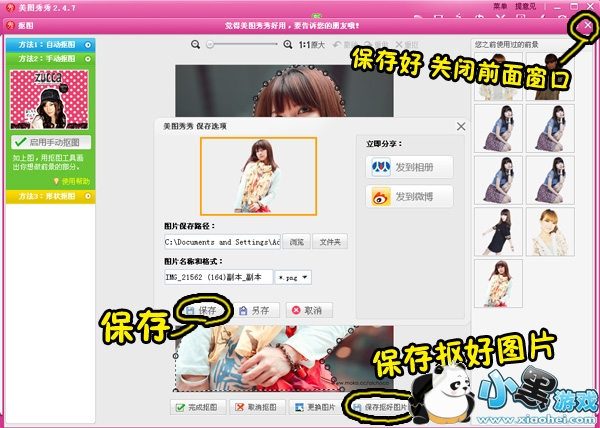Expand 方法2:手动抠图 section
The height and width of the screenshot is (428, 600).
click(51, 59)
